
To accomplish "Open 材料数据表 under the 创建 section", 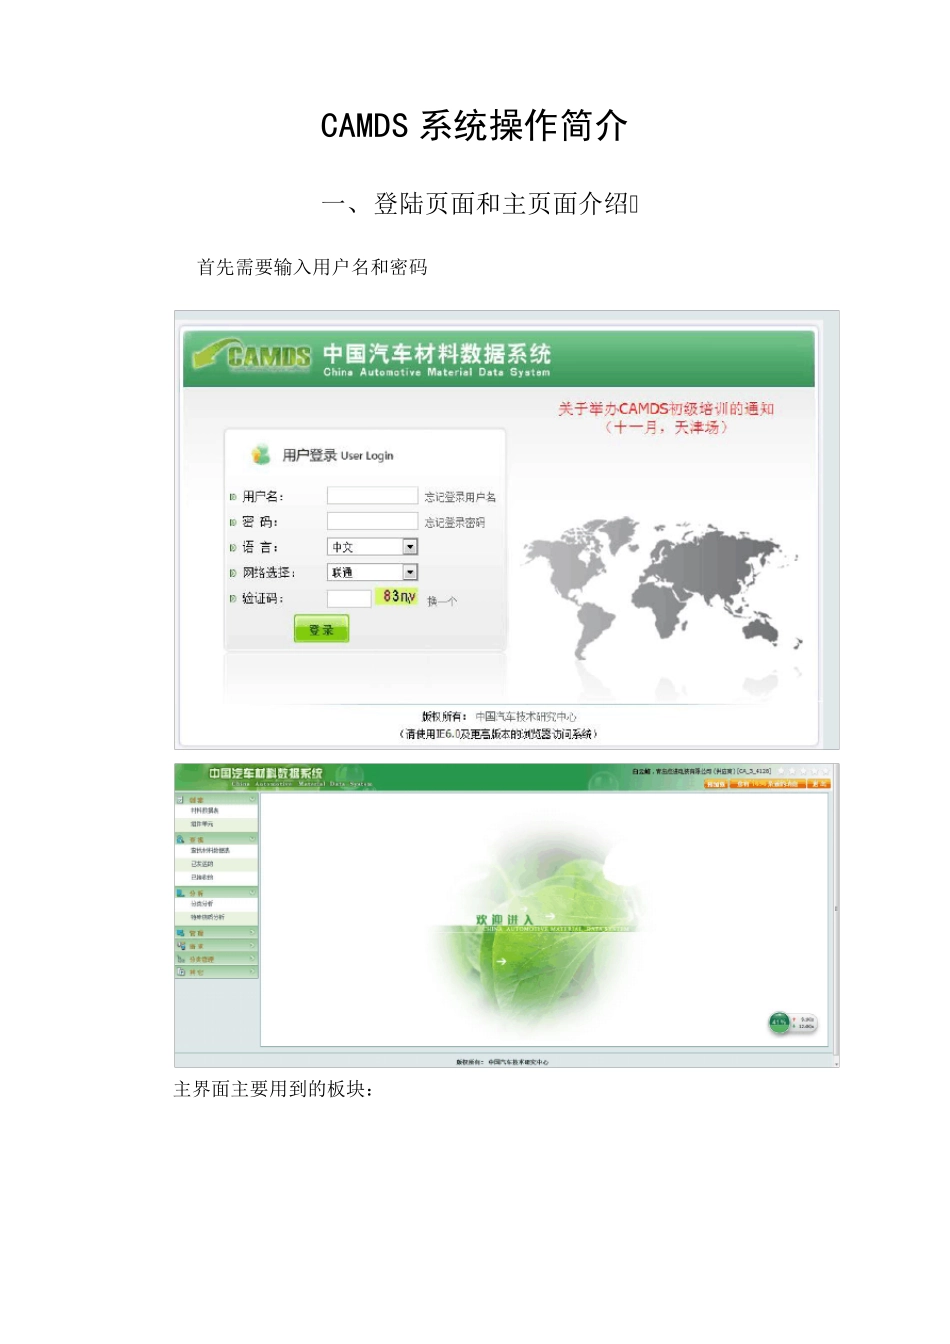I will point(204,811).
